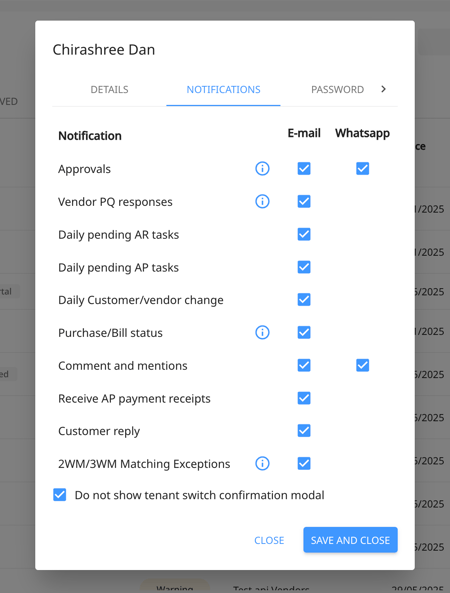View Purchase/Bill status info tooltip icon
Viewport: 450px width, 593px height.
click(262, 332)
